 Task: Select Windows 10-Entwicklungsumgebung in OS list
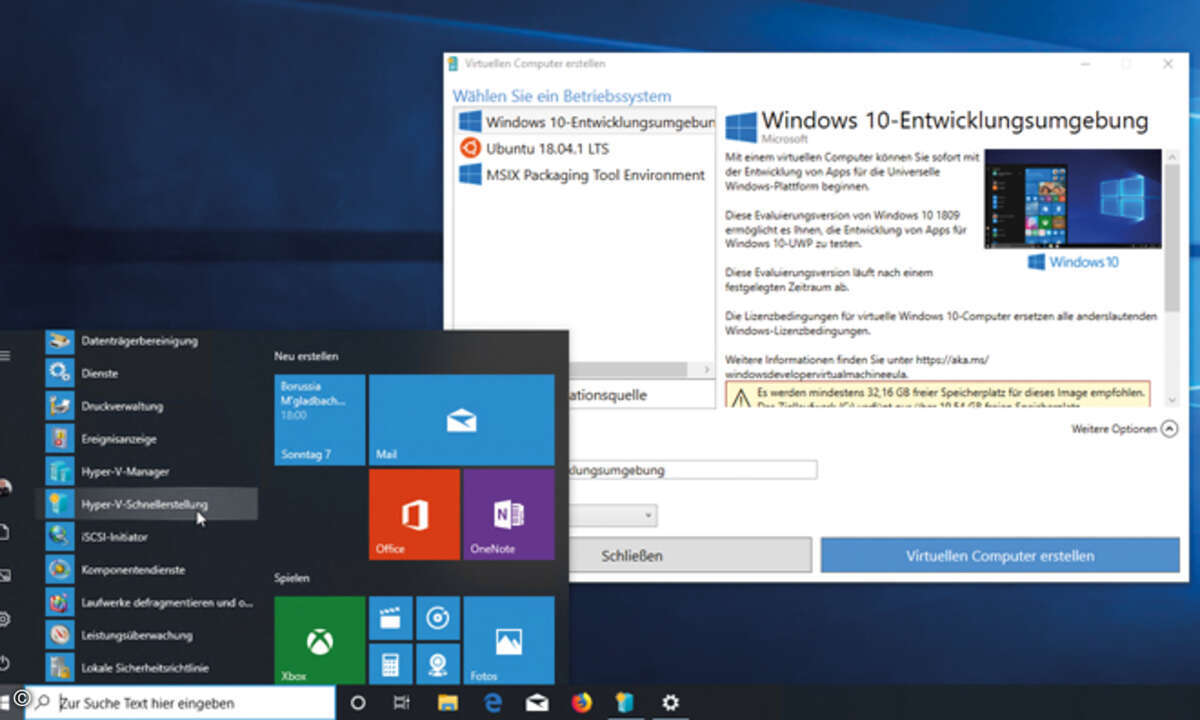[586, 122]
